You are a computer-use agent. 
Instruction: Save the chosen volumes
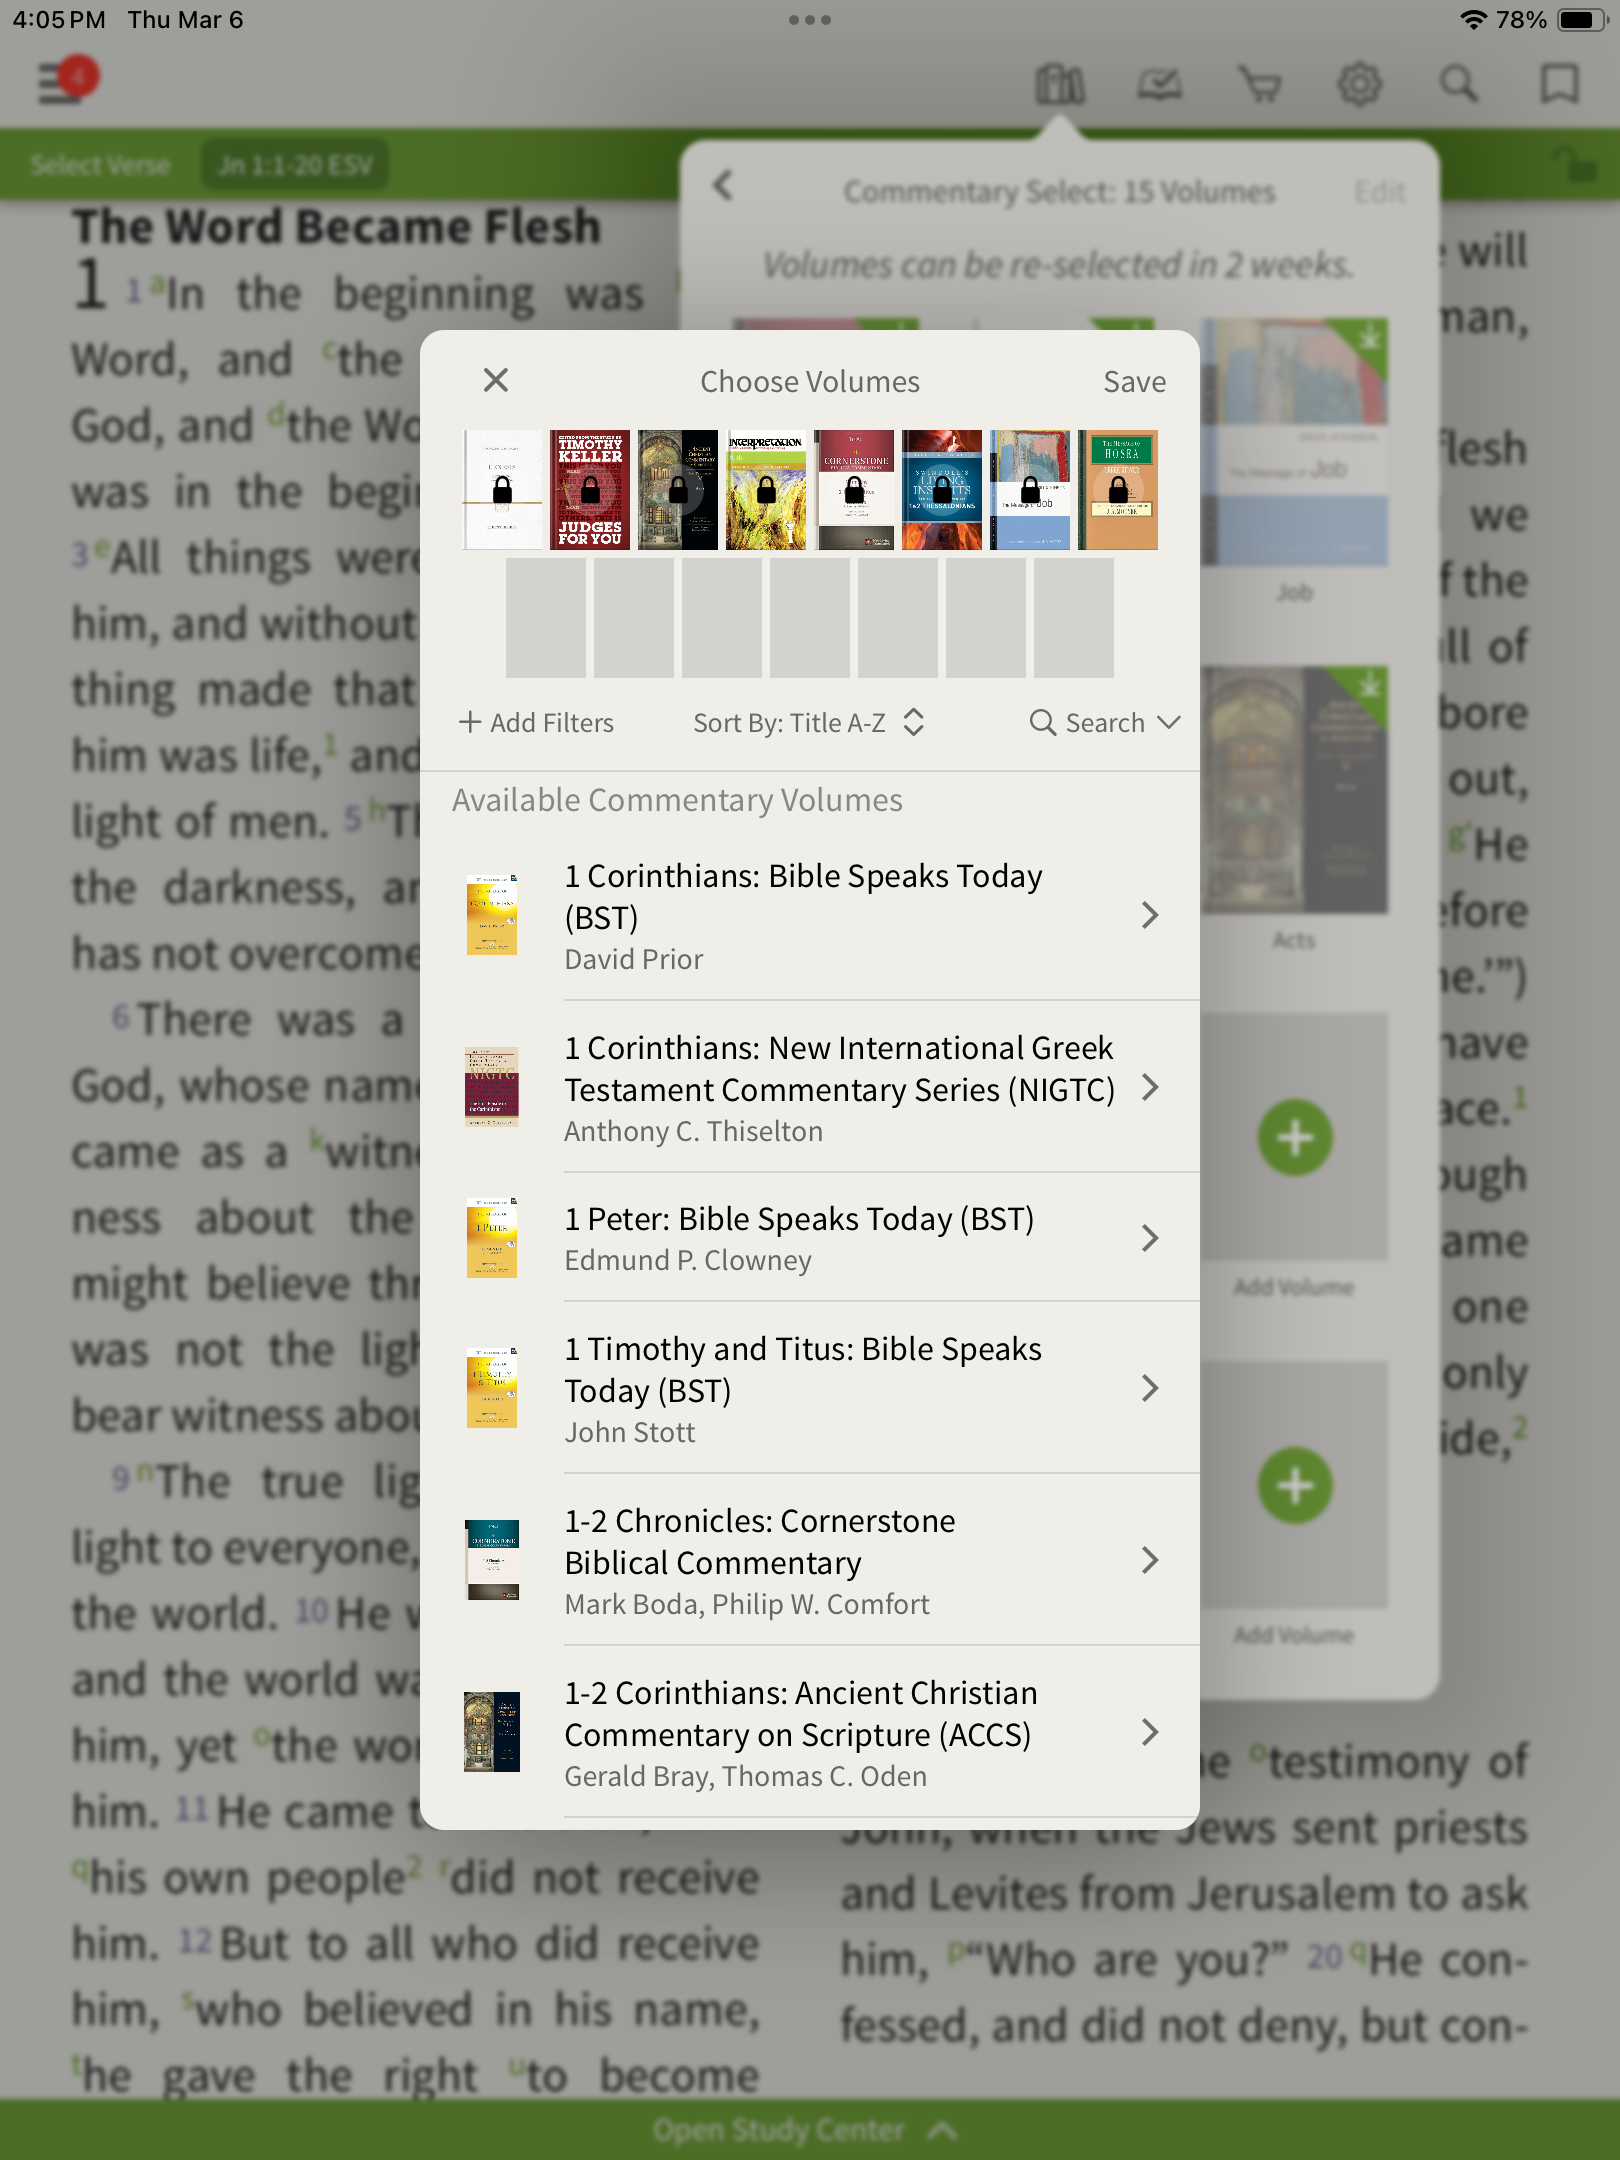(x=1134, y=382)
